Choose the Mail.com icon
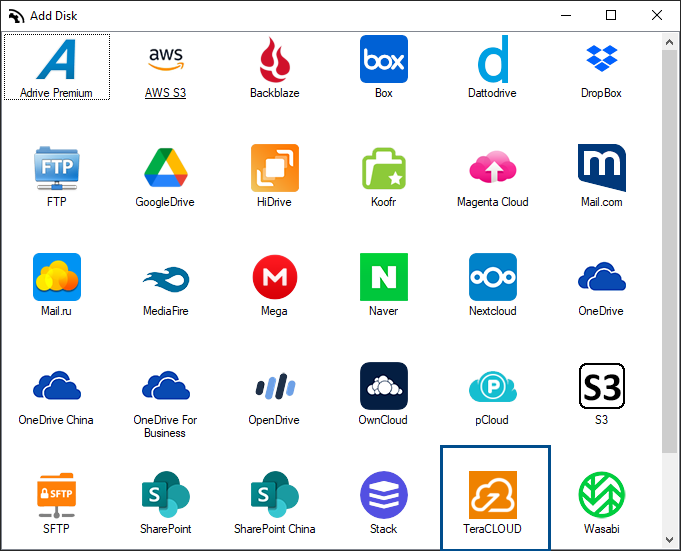This screenshot has height=551, width=681. 602,168
